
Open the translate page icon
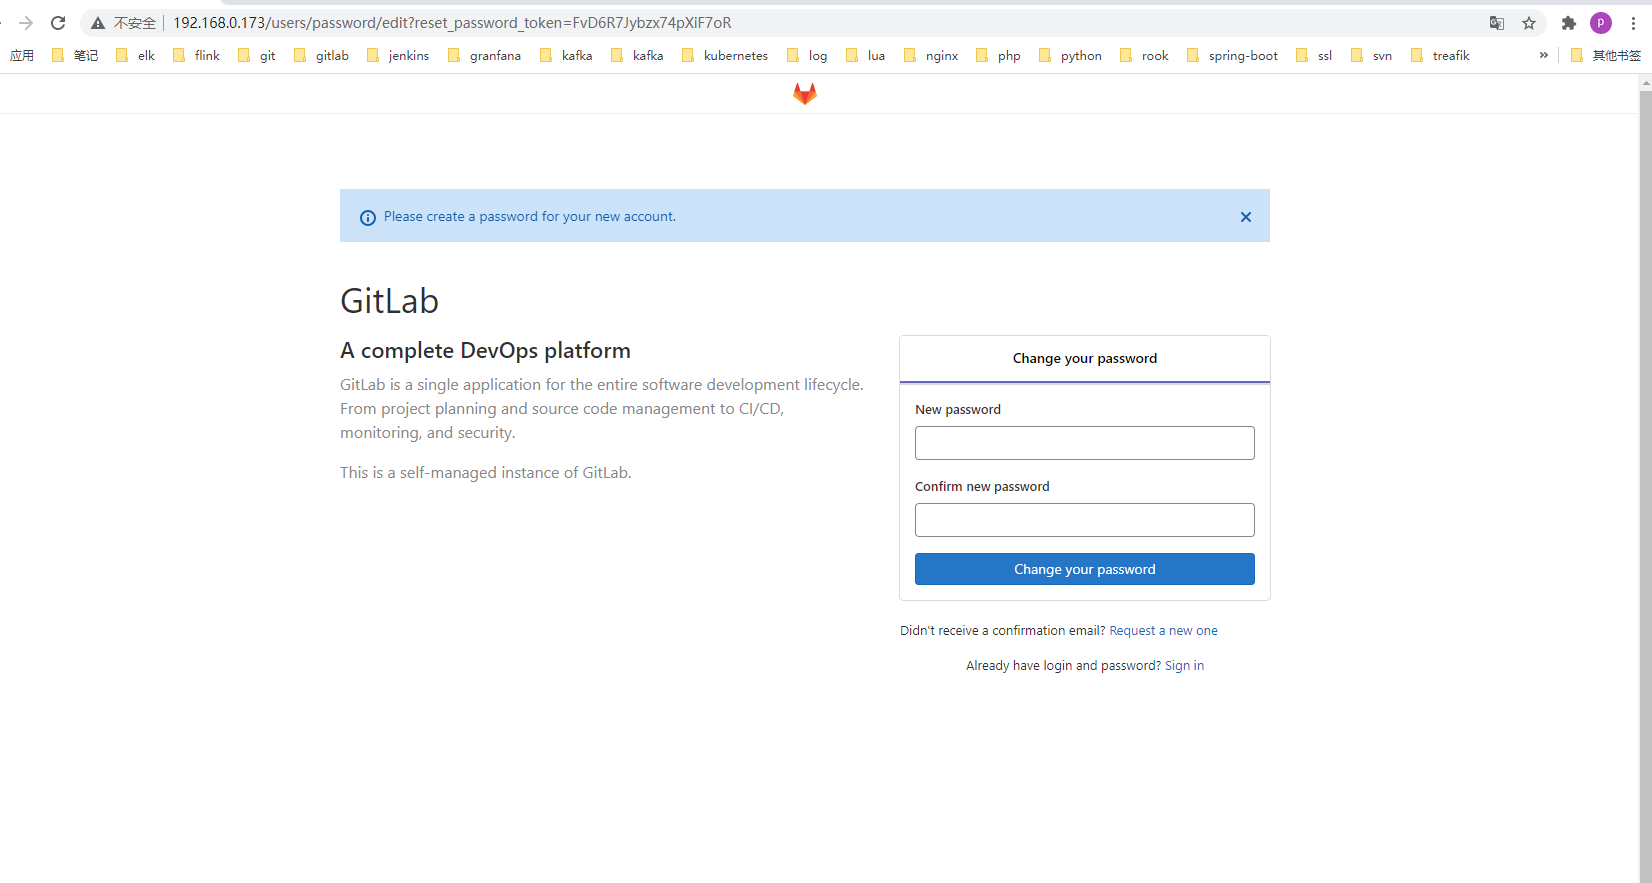[x=1497, y=23]
